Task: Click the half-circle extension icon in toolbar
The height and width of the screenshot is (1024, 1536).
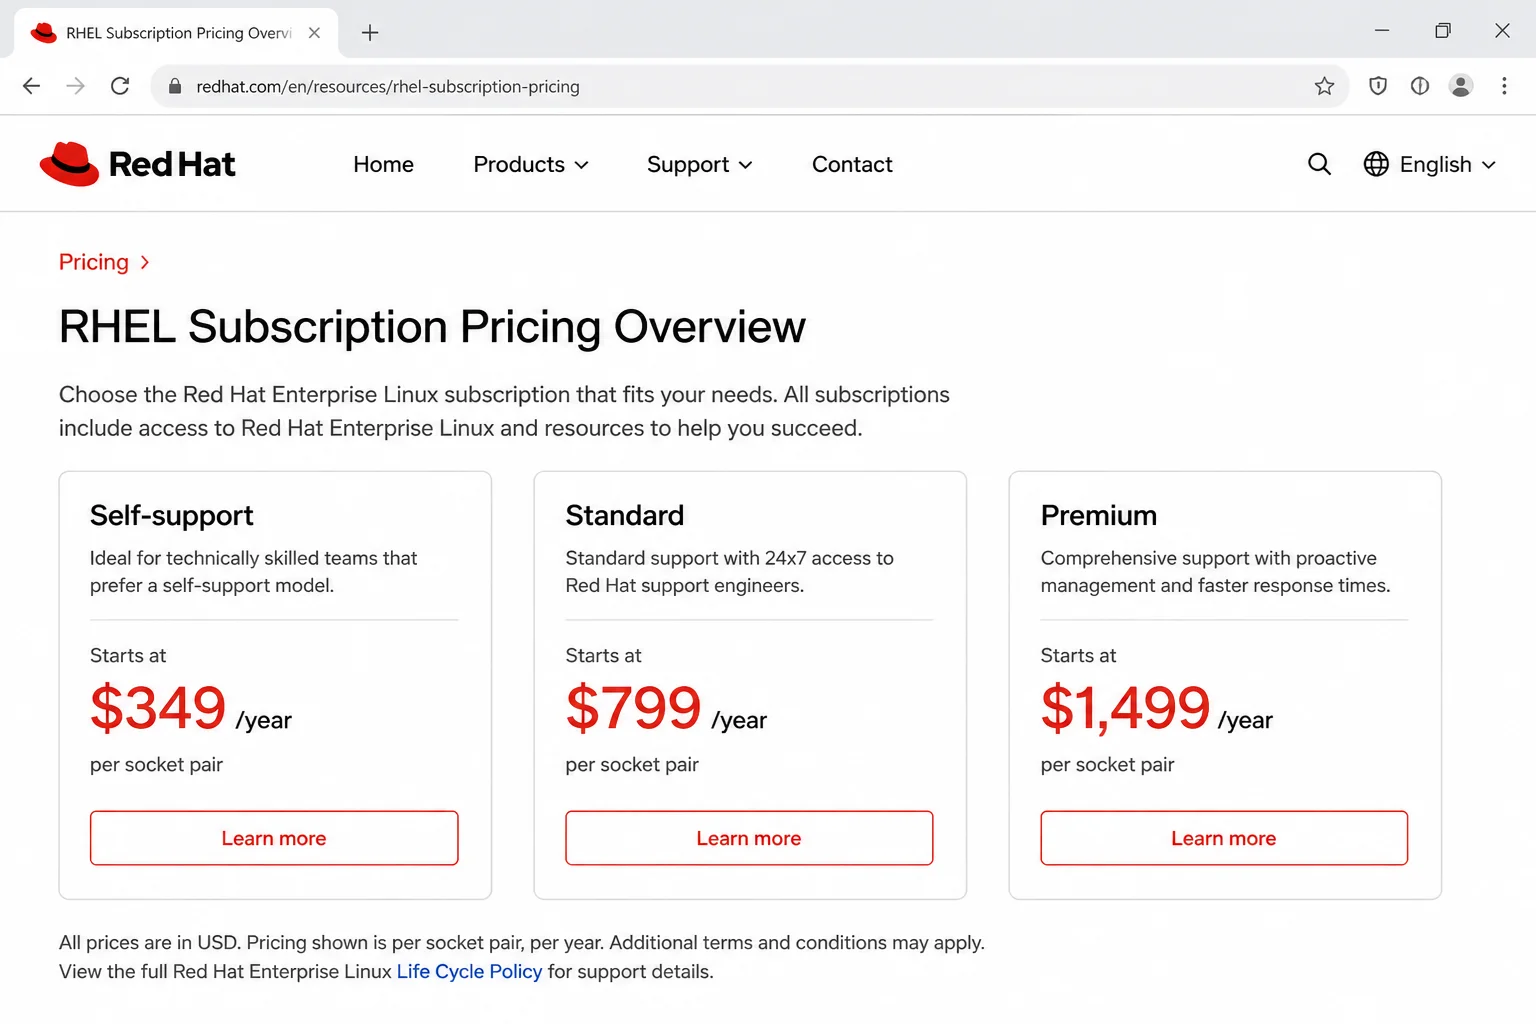Action: (1420, 86)
